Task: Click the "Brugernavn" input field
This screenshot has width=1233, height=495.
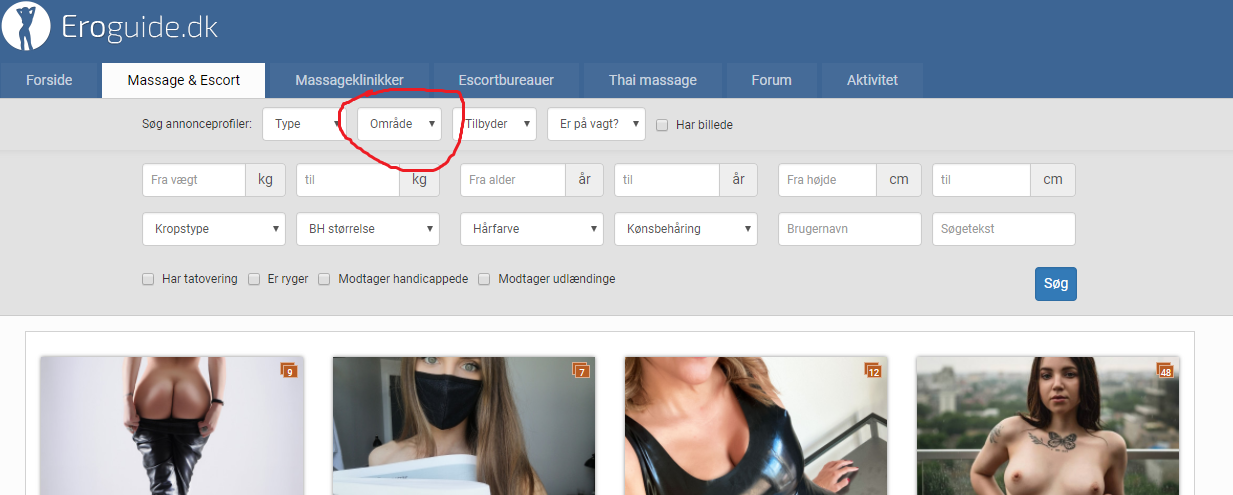Action: (x=849, y=229)
